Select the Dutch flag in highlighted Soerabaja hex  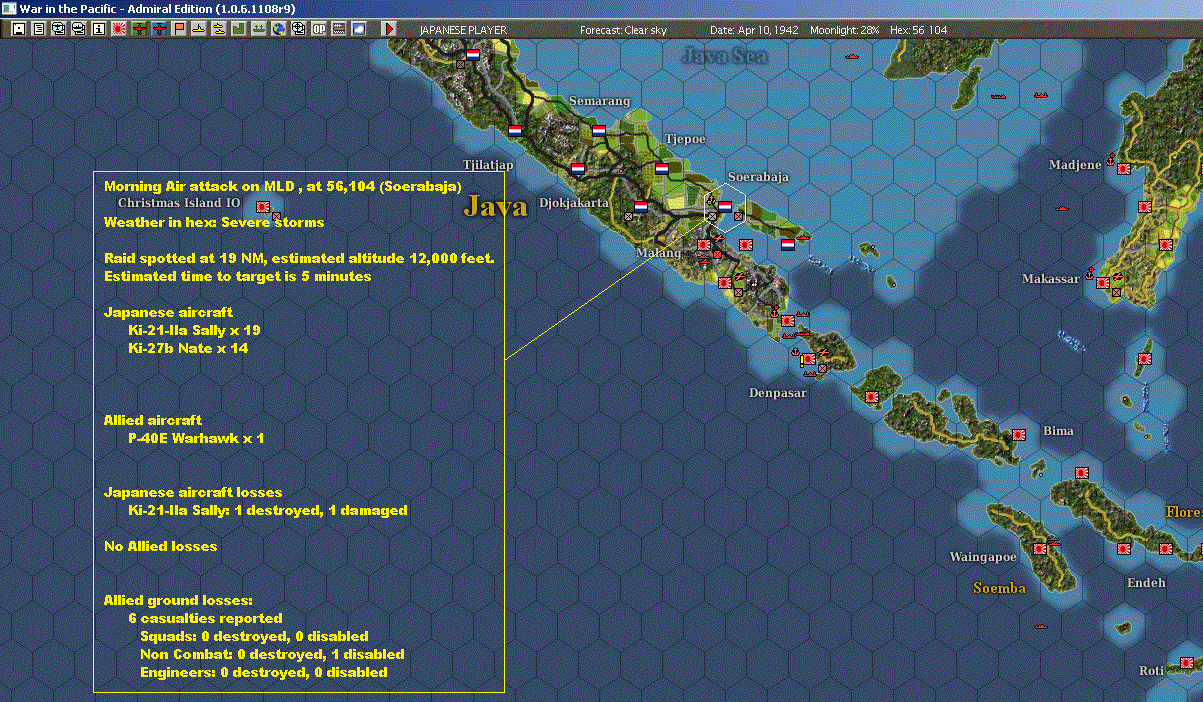click(x=725, y=206)
